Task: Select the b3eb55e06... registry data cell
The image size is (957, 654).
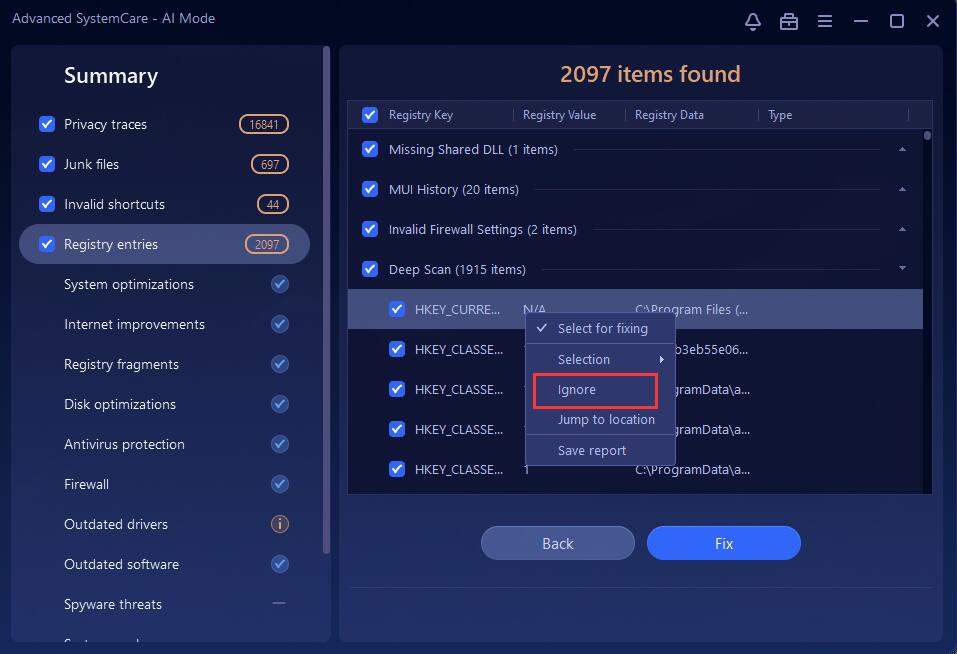Action: (711, 350)
